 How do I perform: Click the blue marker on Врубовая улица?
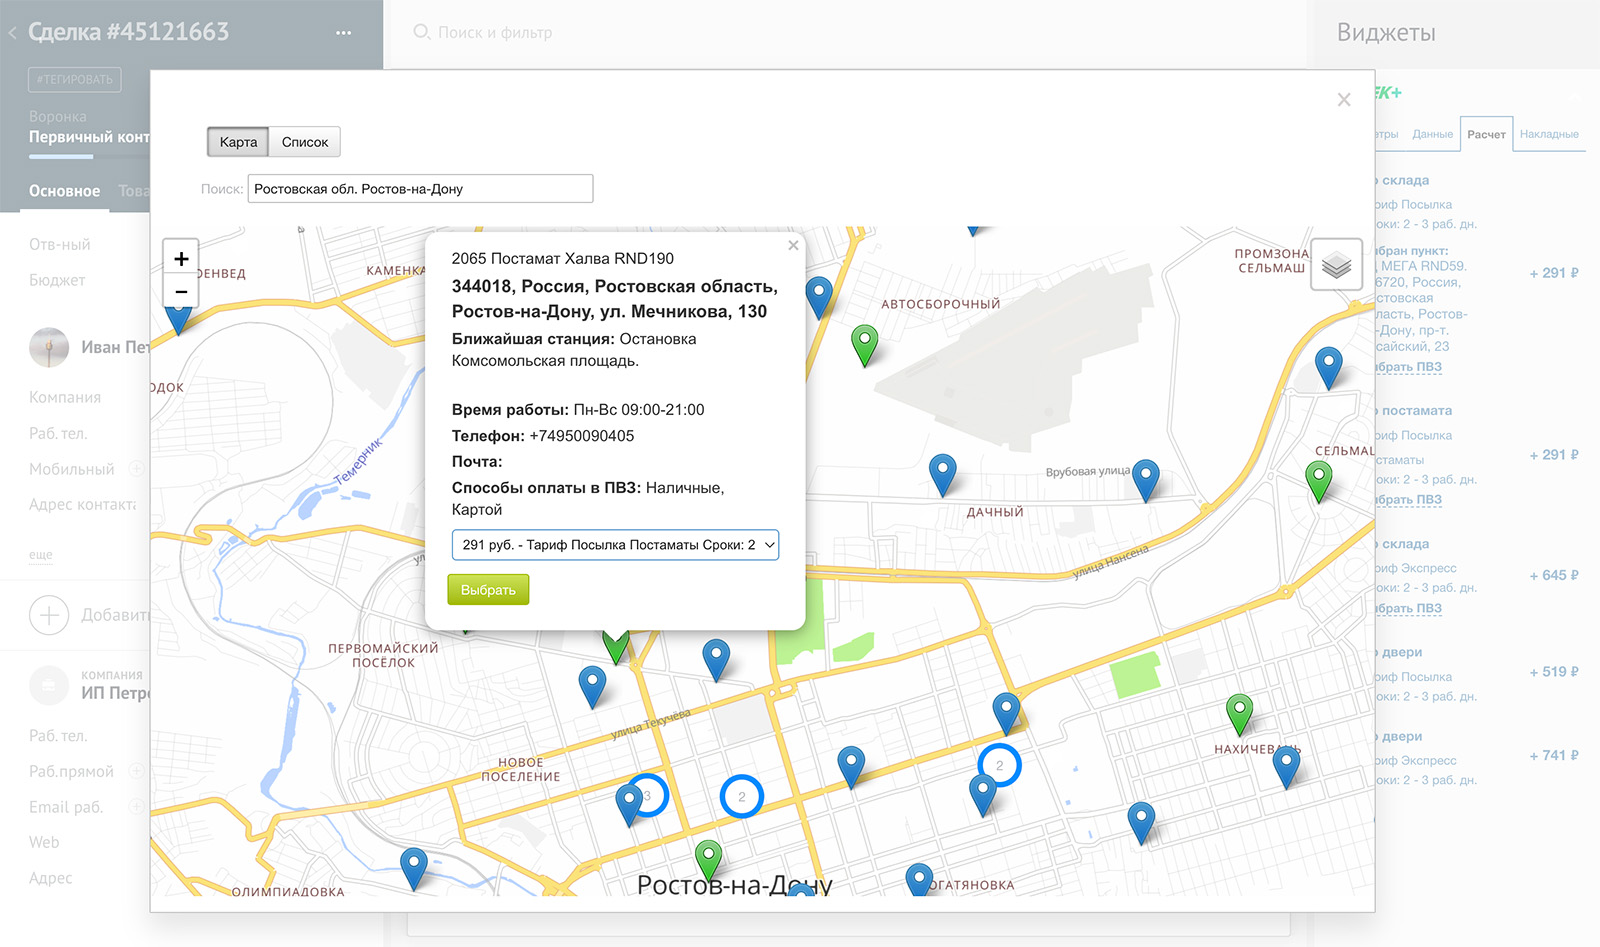1145,478
